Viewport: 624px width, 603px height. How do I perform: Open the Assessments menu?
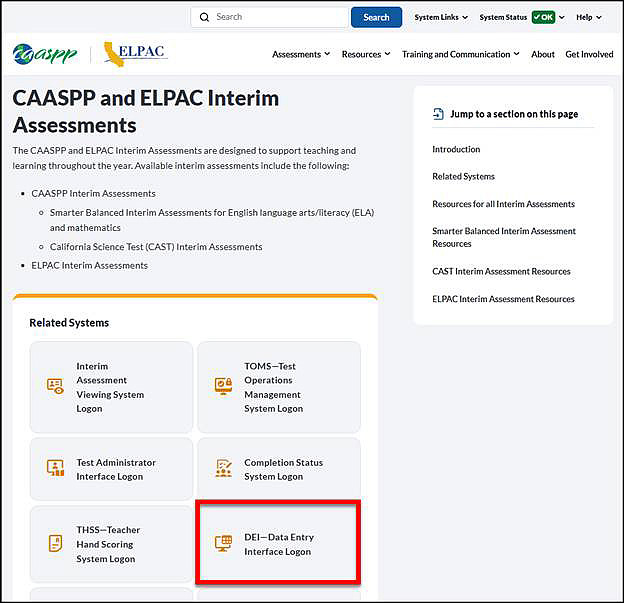(301, 54)
